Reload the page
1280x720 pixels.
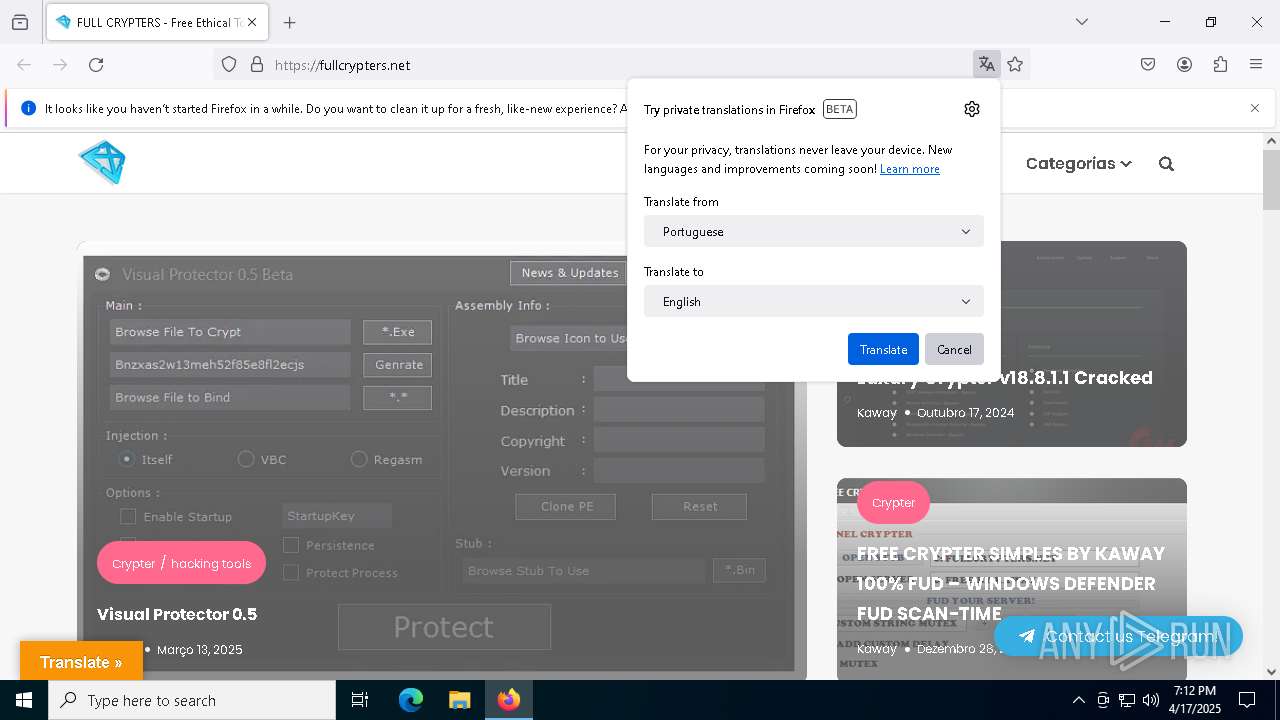click(96, 64)
